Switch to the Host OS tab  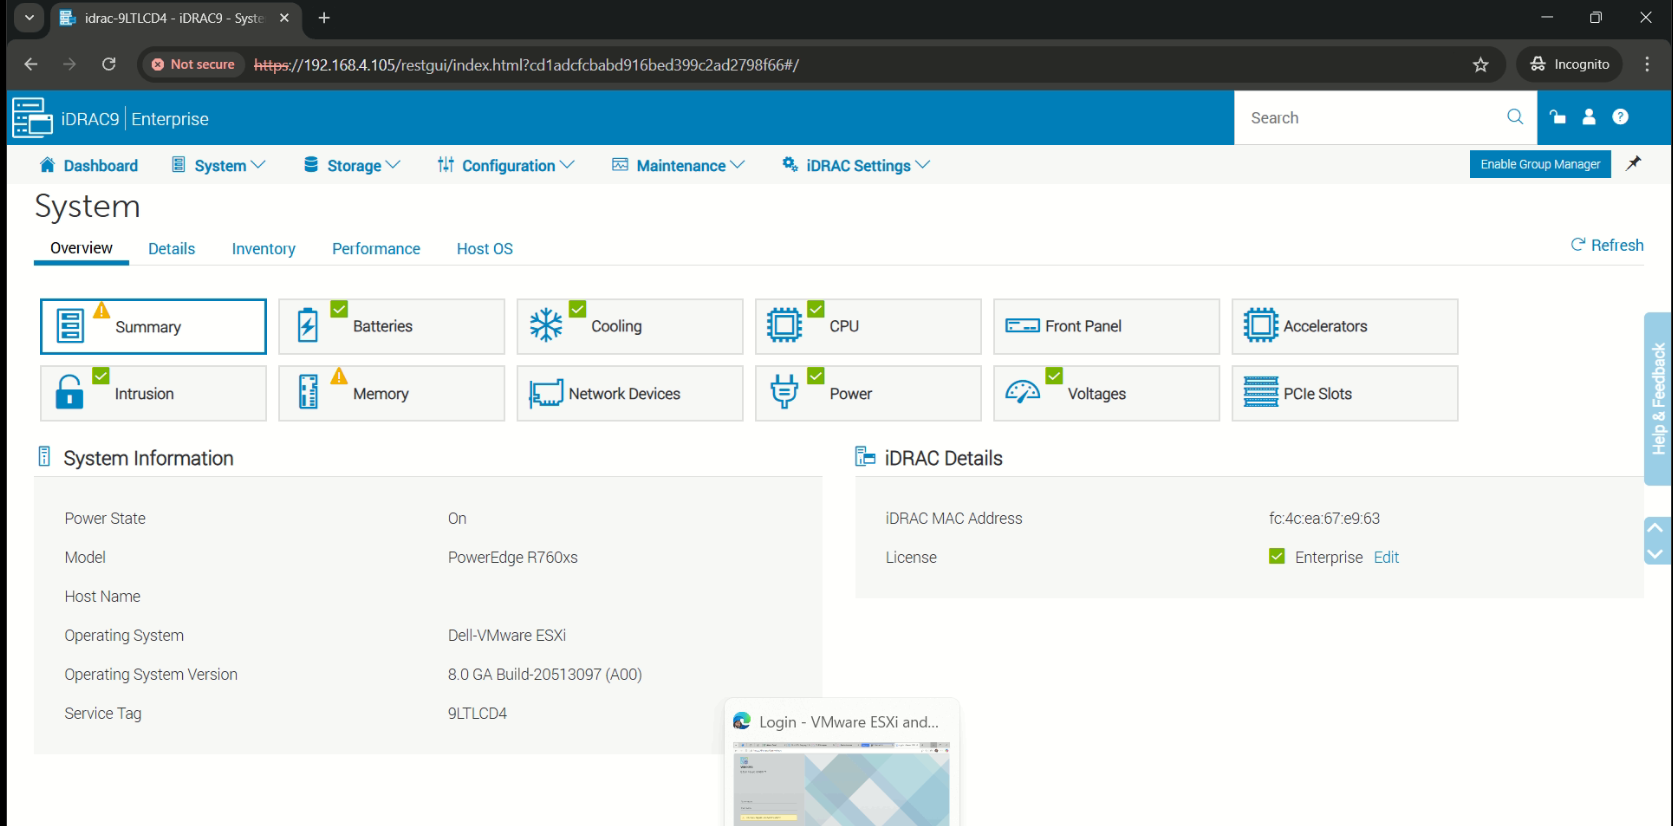click(x=484, y=249)
